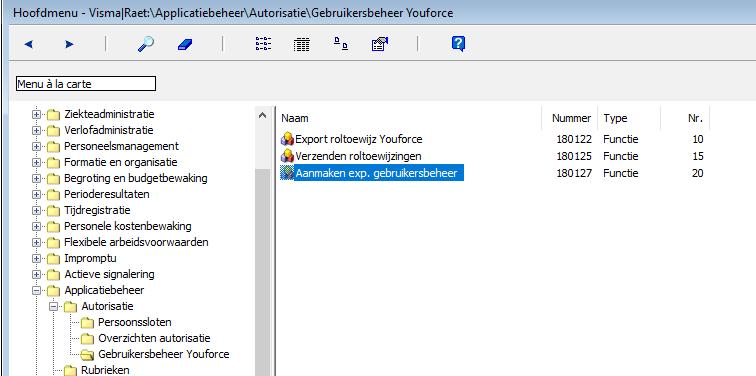Open the properties toolbar icon
This screenshot has height=376, width=756.
click(380, 44)
